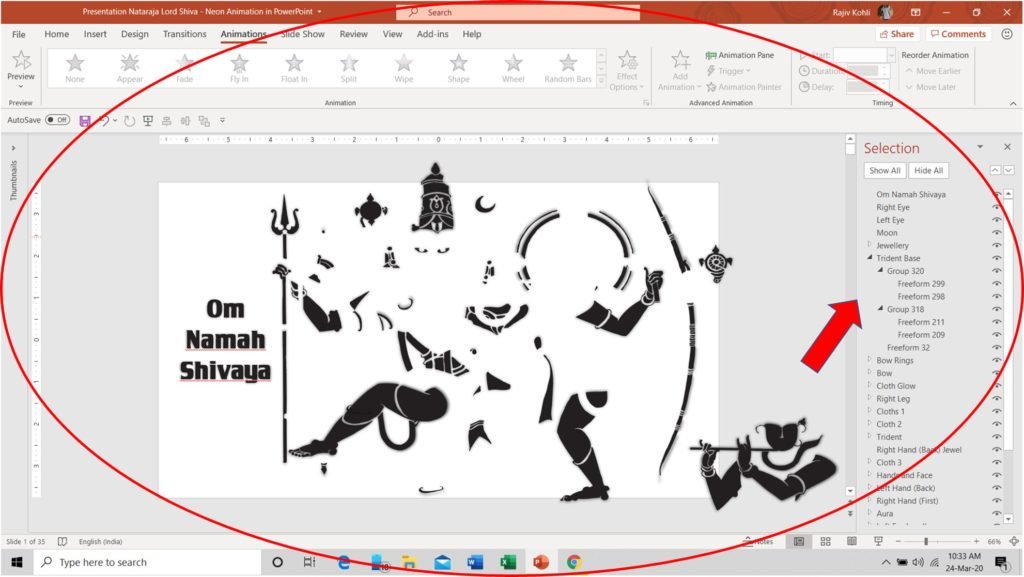Open Word from the taskbar

point(475,562)
